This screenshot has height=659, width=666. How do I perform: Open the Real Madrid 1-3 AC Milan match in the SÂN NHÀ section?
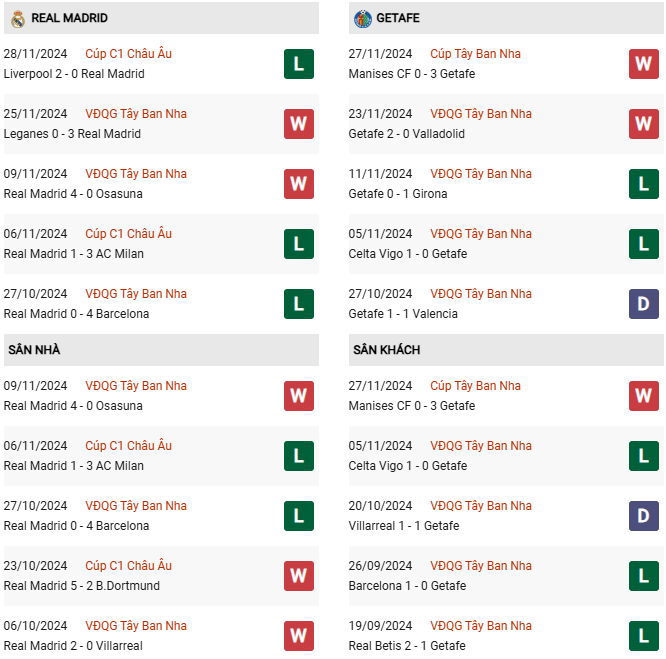pyautogui.click(x=73, y=466)
